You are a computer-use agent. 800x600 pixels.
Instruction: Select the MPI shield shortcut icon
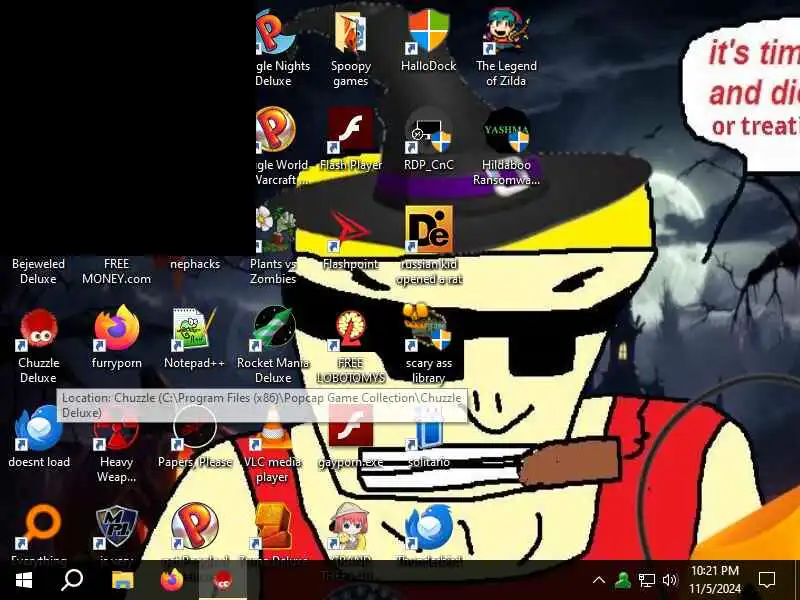tap(116, 527)
